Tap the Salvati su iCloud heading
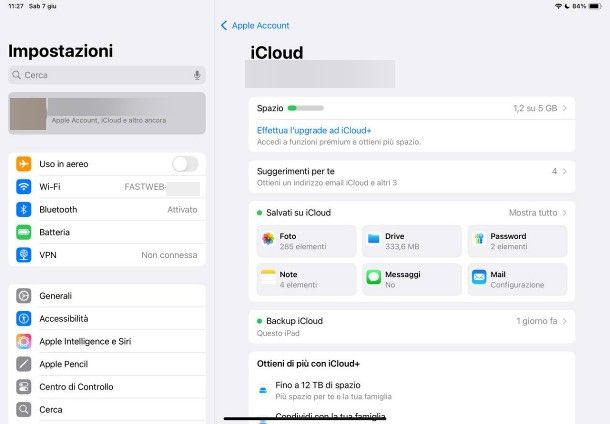The image size is (610, 424). coord(298,213)
